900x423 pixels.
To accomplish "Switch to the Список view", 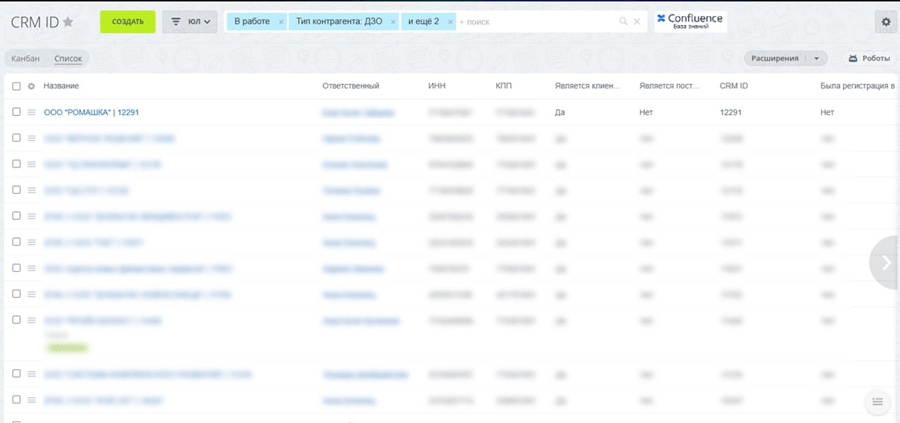I will 68,59.
